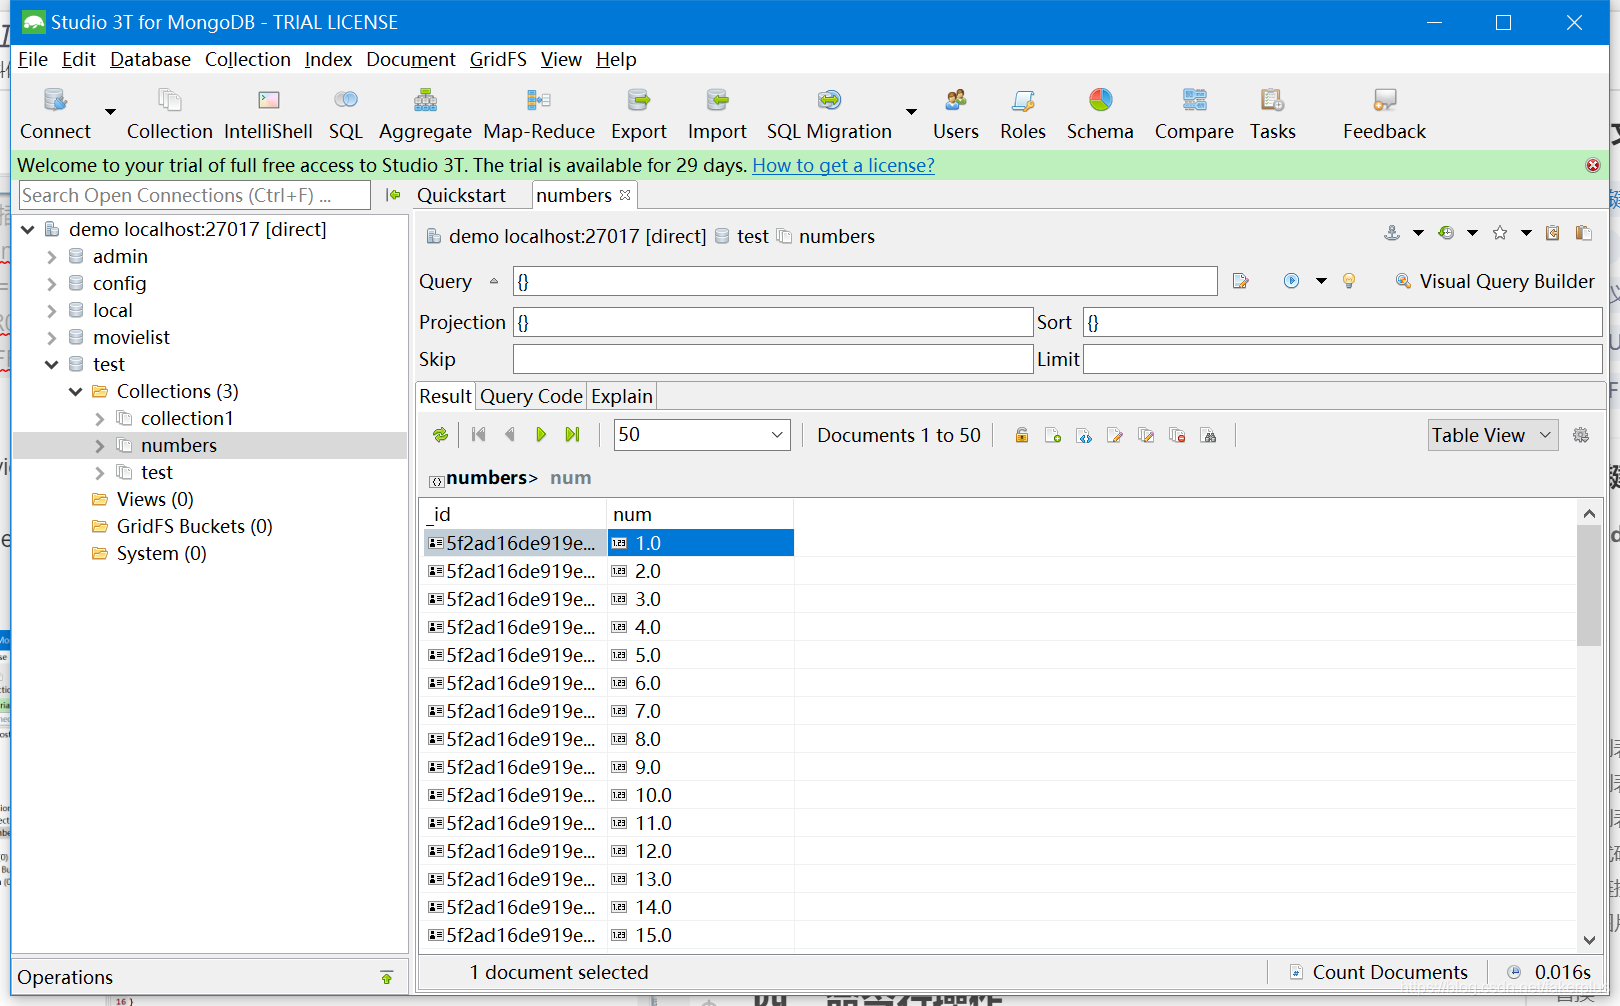This screenshot has height=1006, width=1620.
Task: Open the File menu
Action: 33,59
